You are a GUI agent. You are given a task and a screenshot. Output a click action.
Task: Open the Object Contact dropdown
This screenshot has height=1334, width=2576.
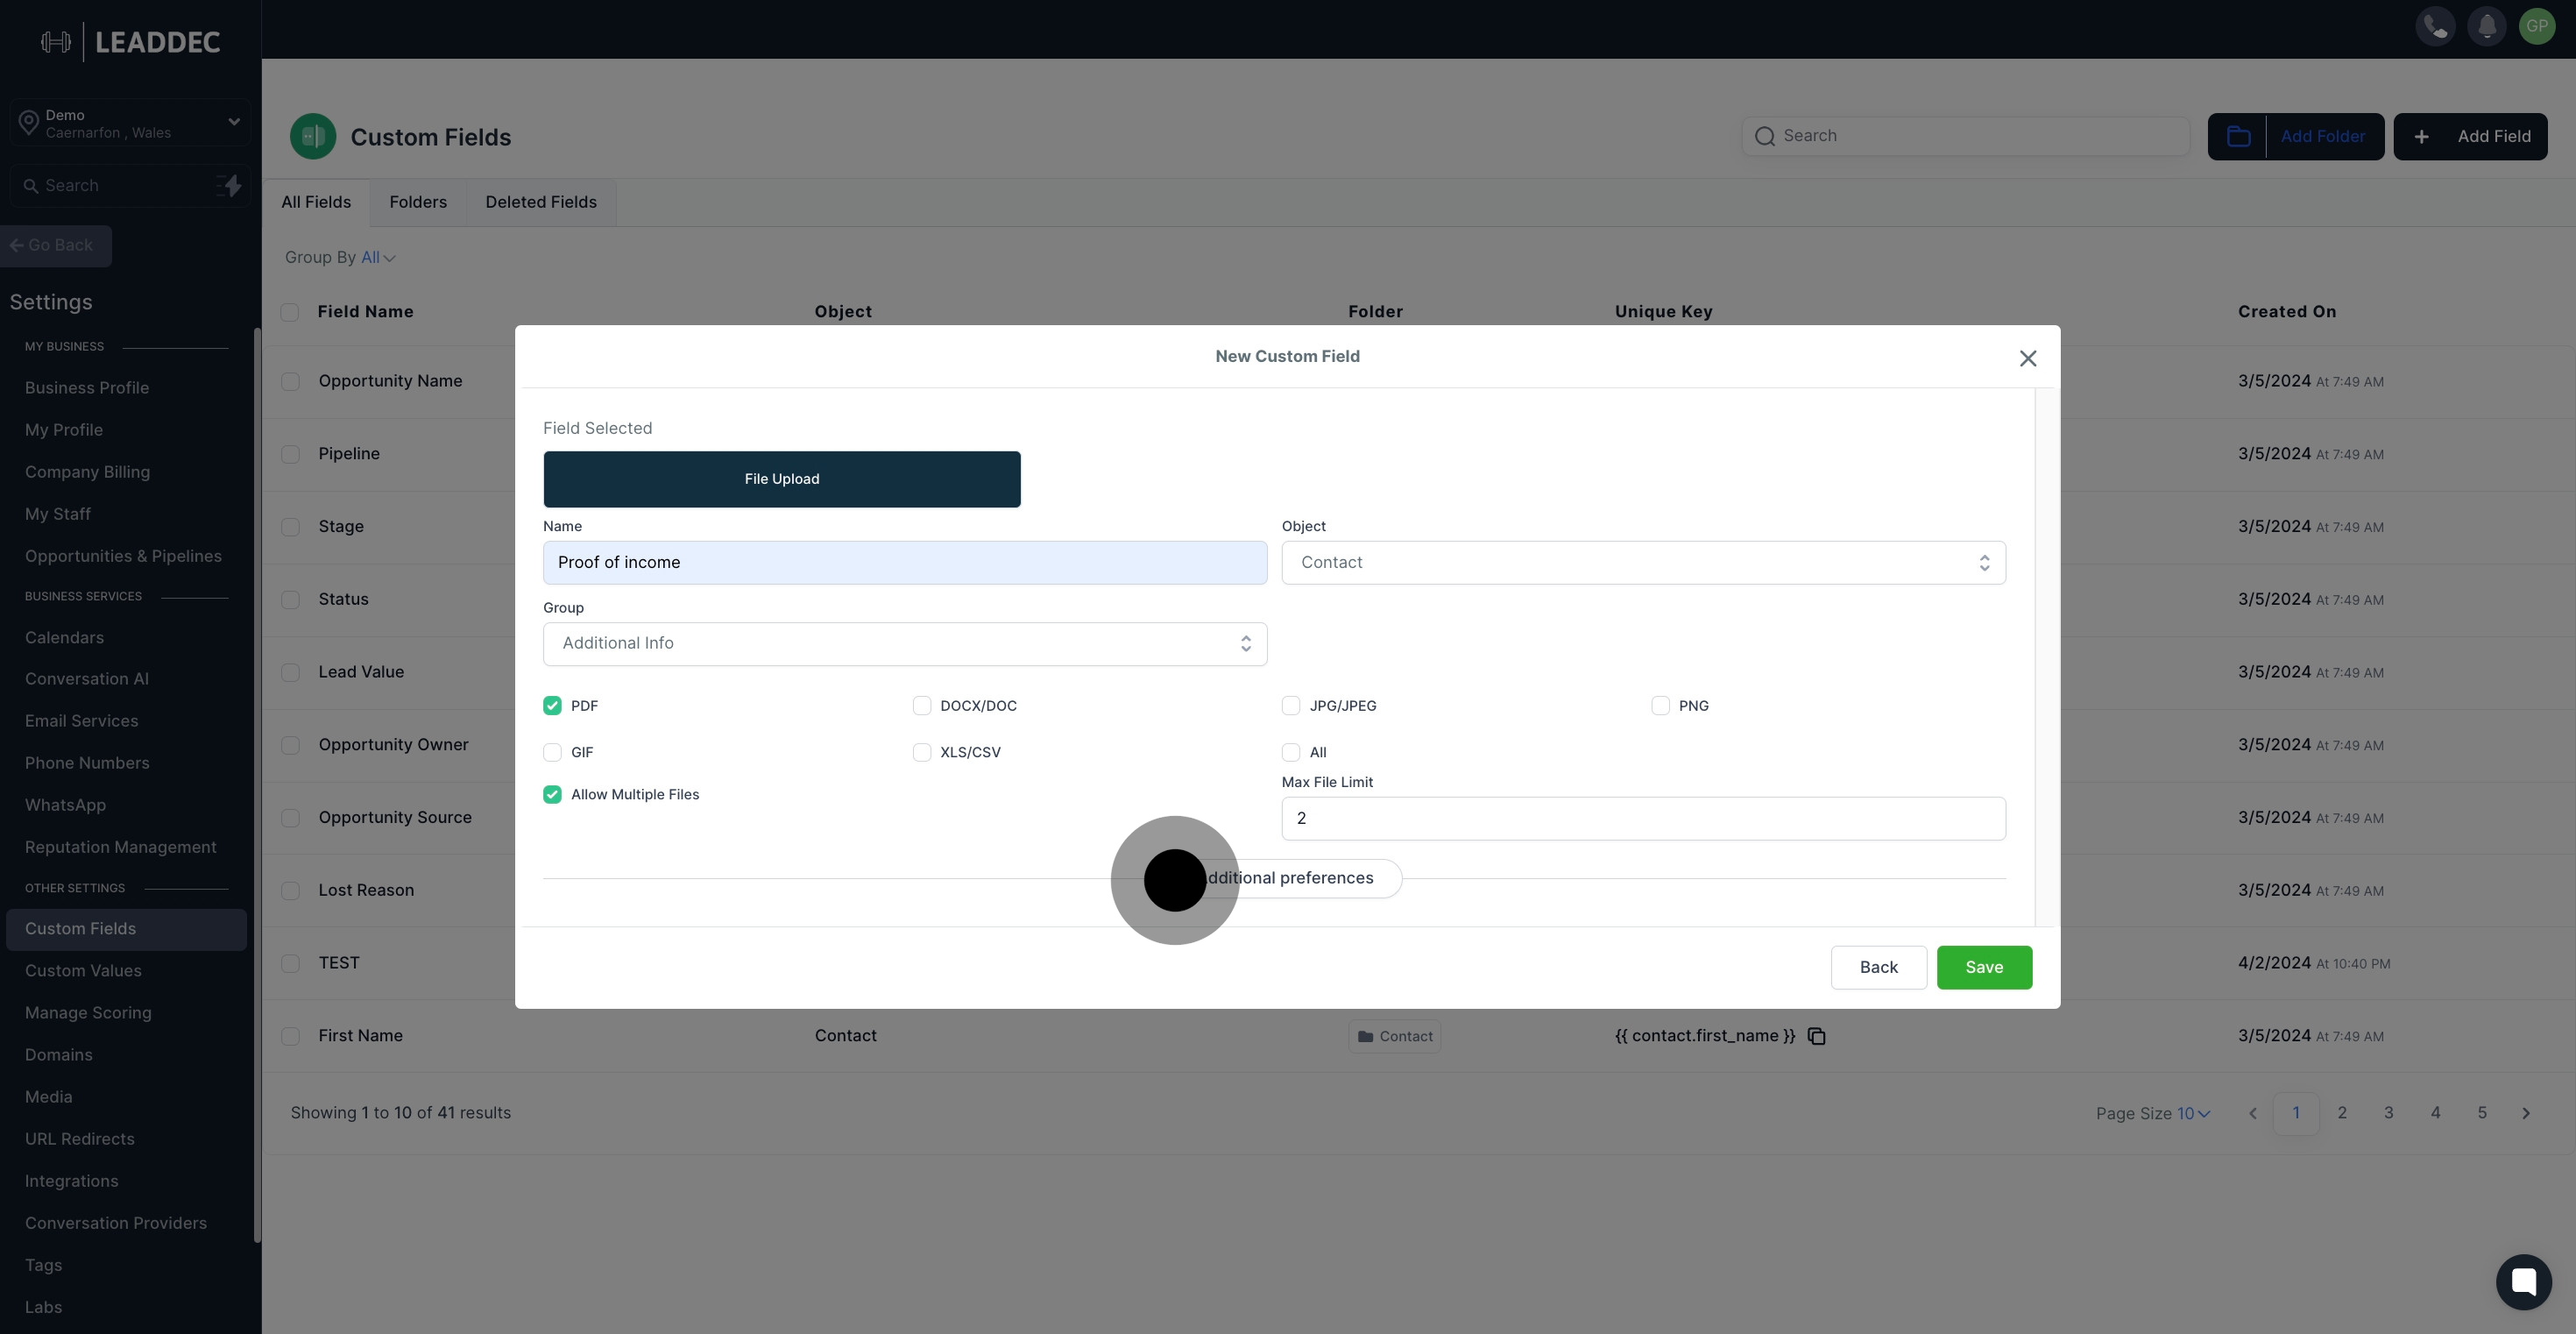click(1643, 563)
